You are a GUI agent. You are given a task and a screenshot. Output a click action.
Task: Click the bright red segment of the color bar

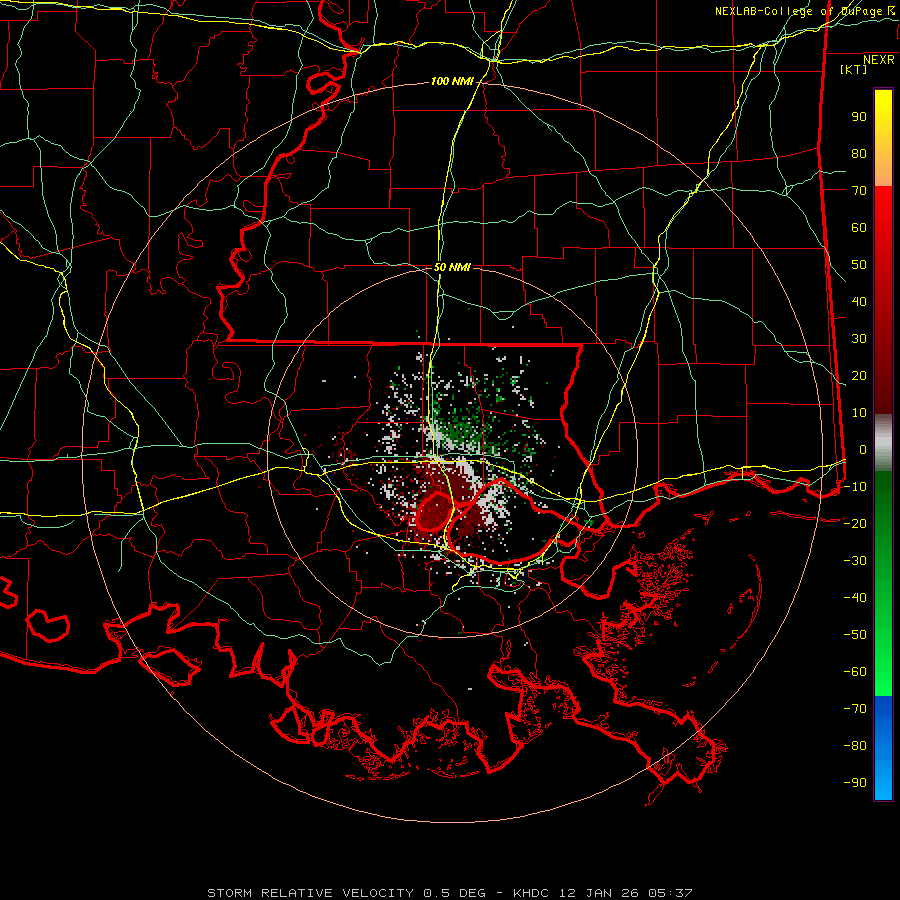(x=883, y=210)
